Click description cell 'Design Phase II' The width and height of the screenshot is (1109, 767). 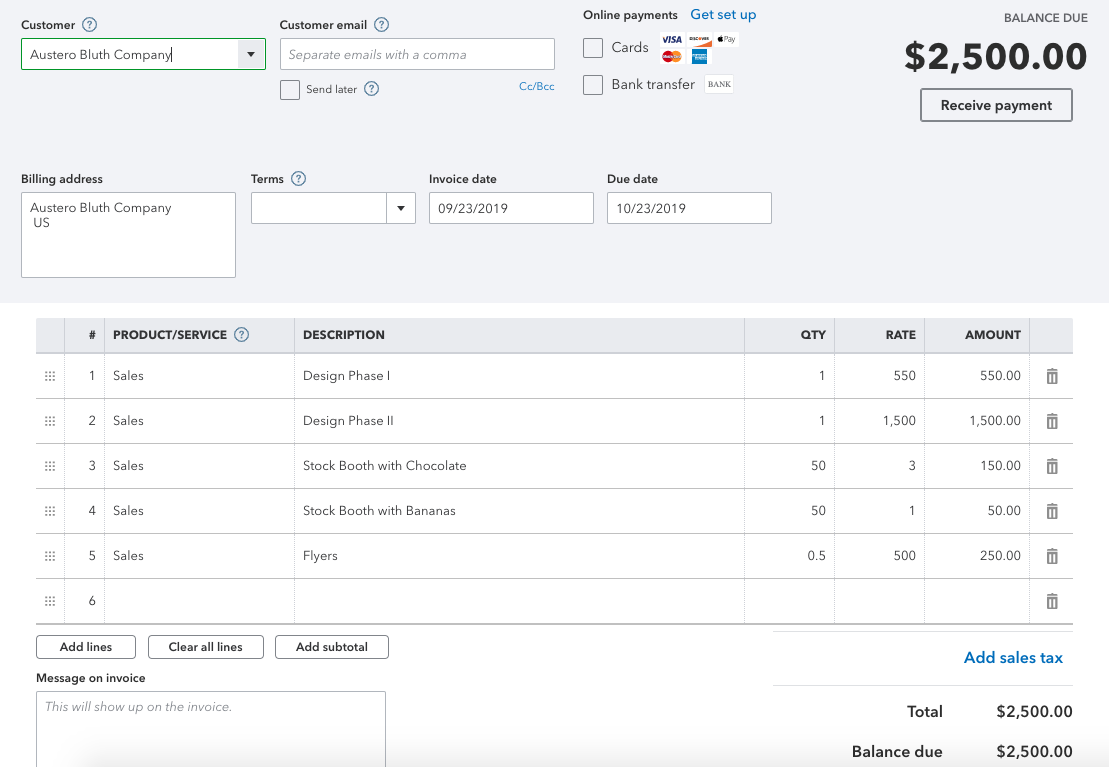(x=519, y=420)
